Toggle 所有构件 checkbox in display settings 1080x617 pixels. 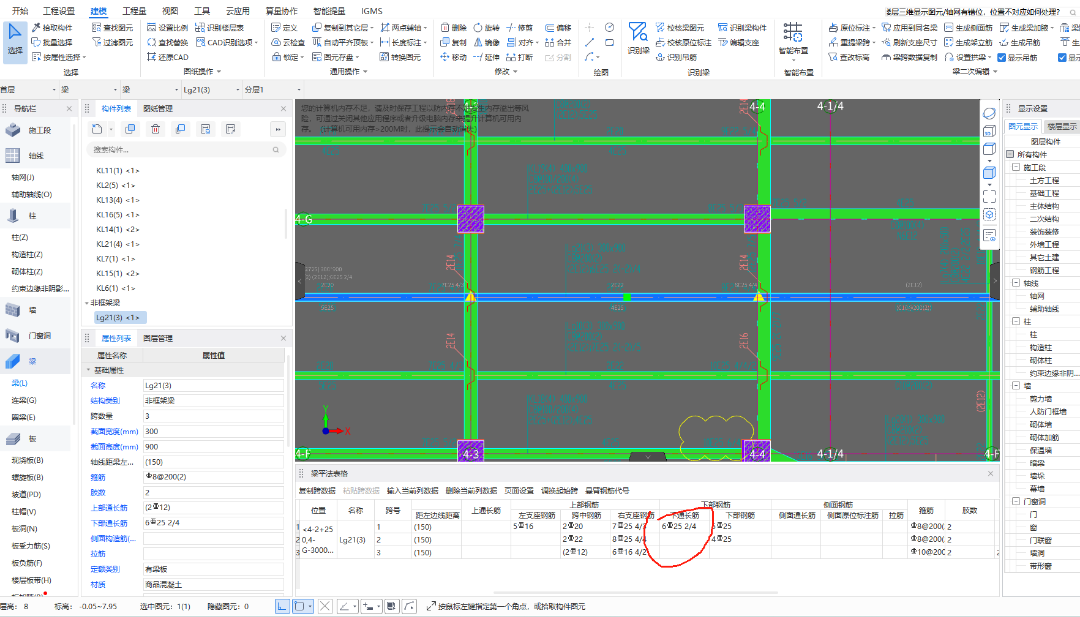point(1010,154)
